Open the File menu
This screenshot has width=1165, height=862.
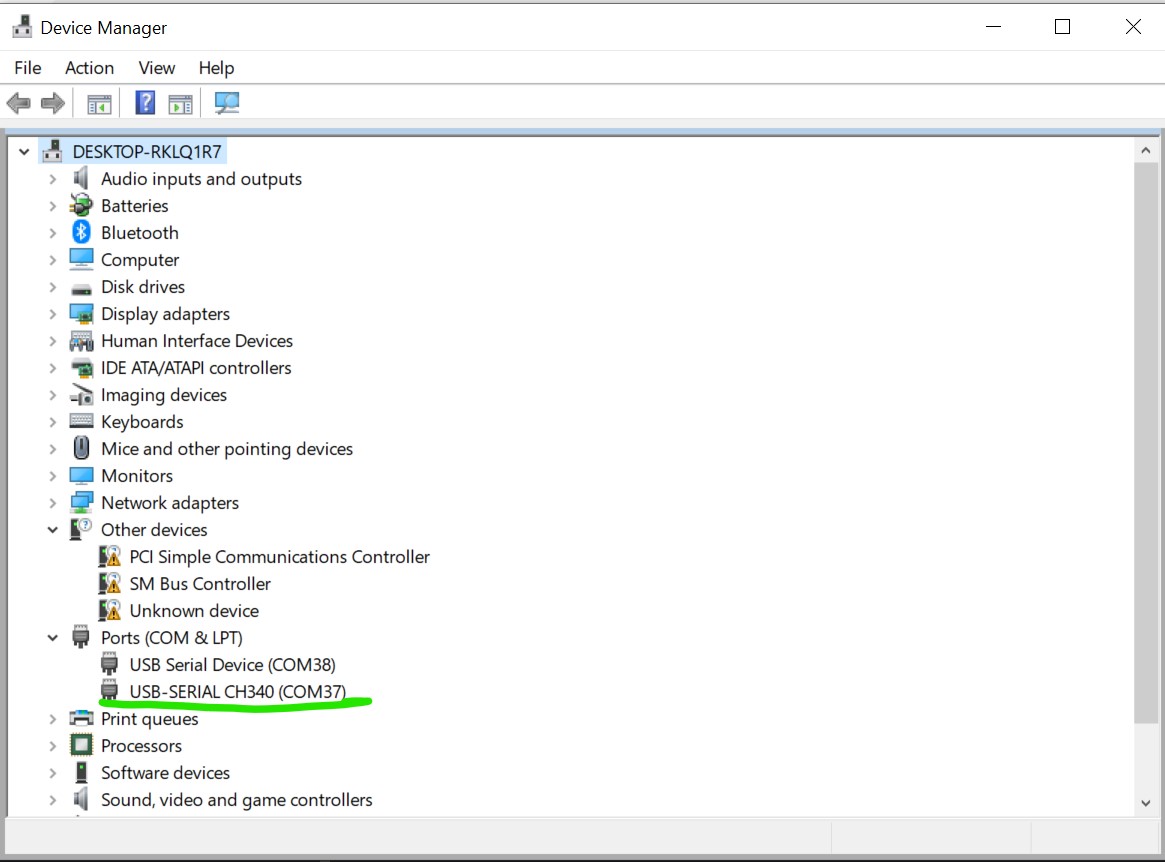point(27,68)
